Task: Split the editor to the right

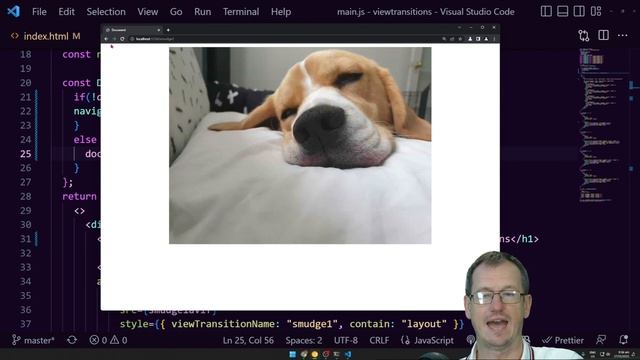Action: pyautogui.click(x=603, y=36)
